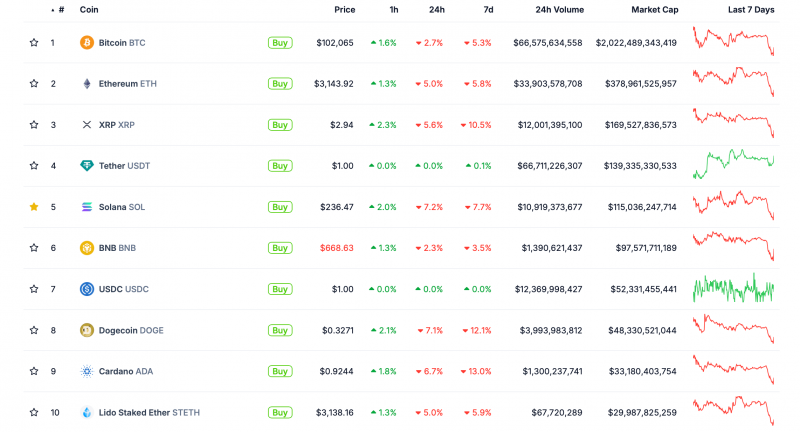Sort by the Price column header
Image resolution: width=800 pixels, height=432 pixels.
344,10
